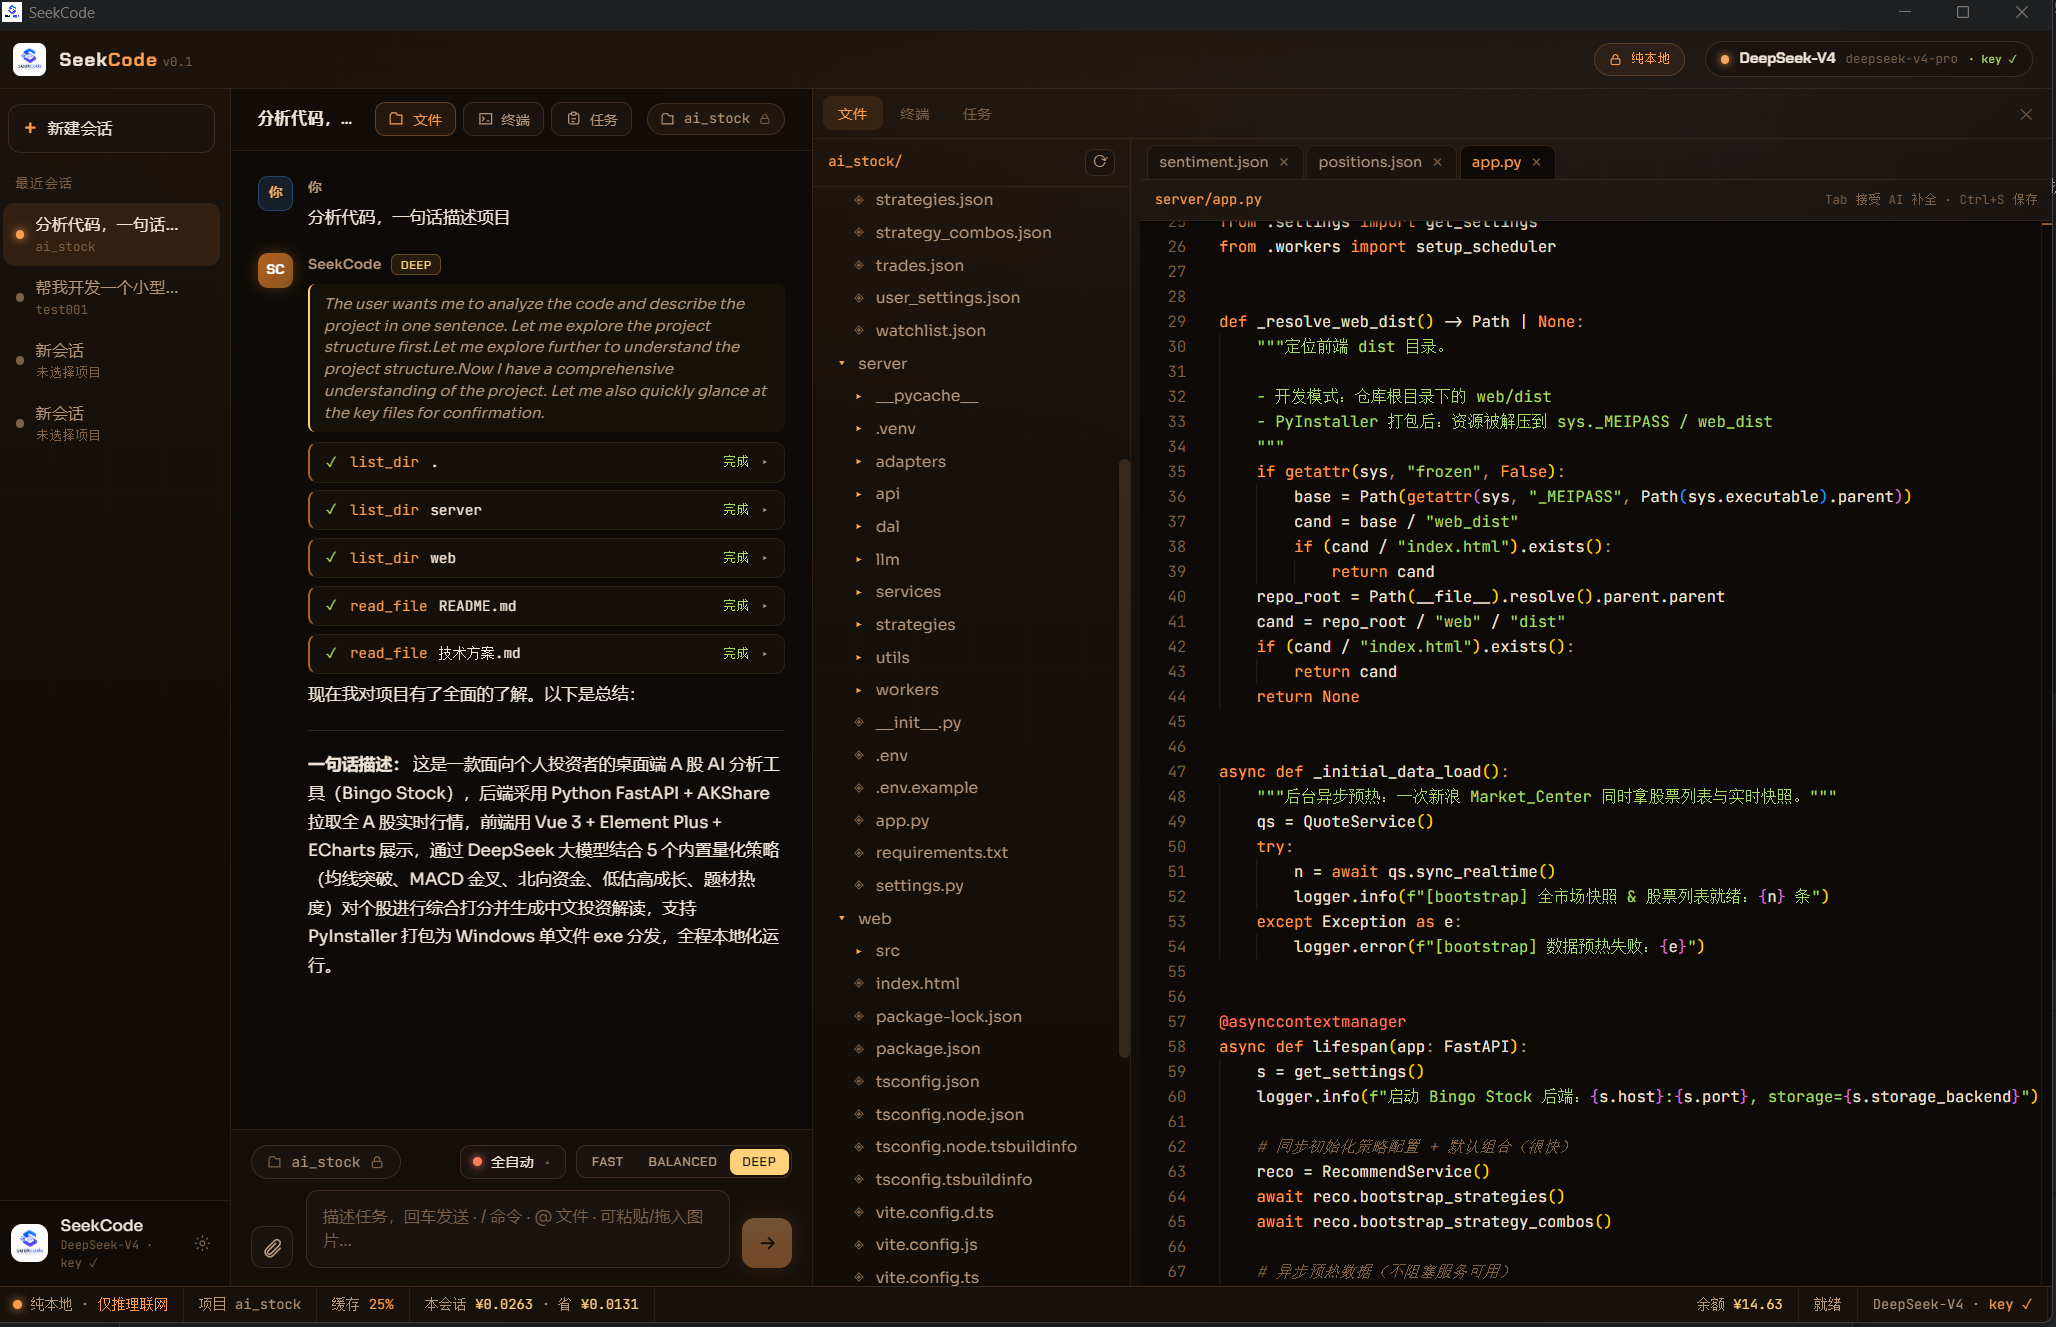Toggle the 全自动 automation mode
Image resolution: width=2056 pixels, height=1327 pixels.
tap(512, 1162)
